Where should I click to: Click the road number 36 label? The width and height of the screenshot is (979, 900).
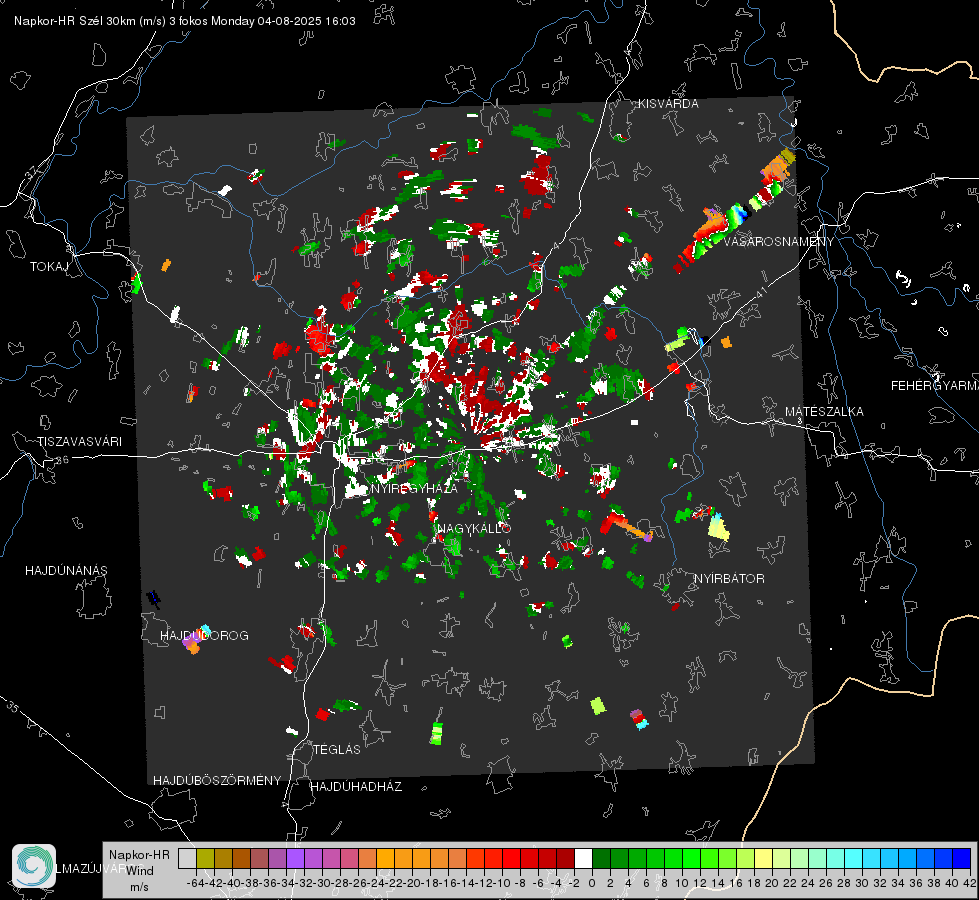click(62, 460)
